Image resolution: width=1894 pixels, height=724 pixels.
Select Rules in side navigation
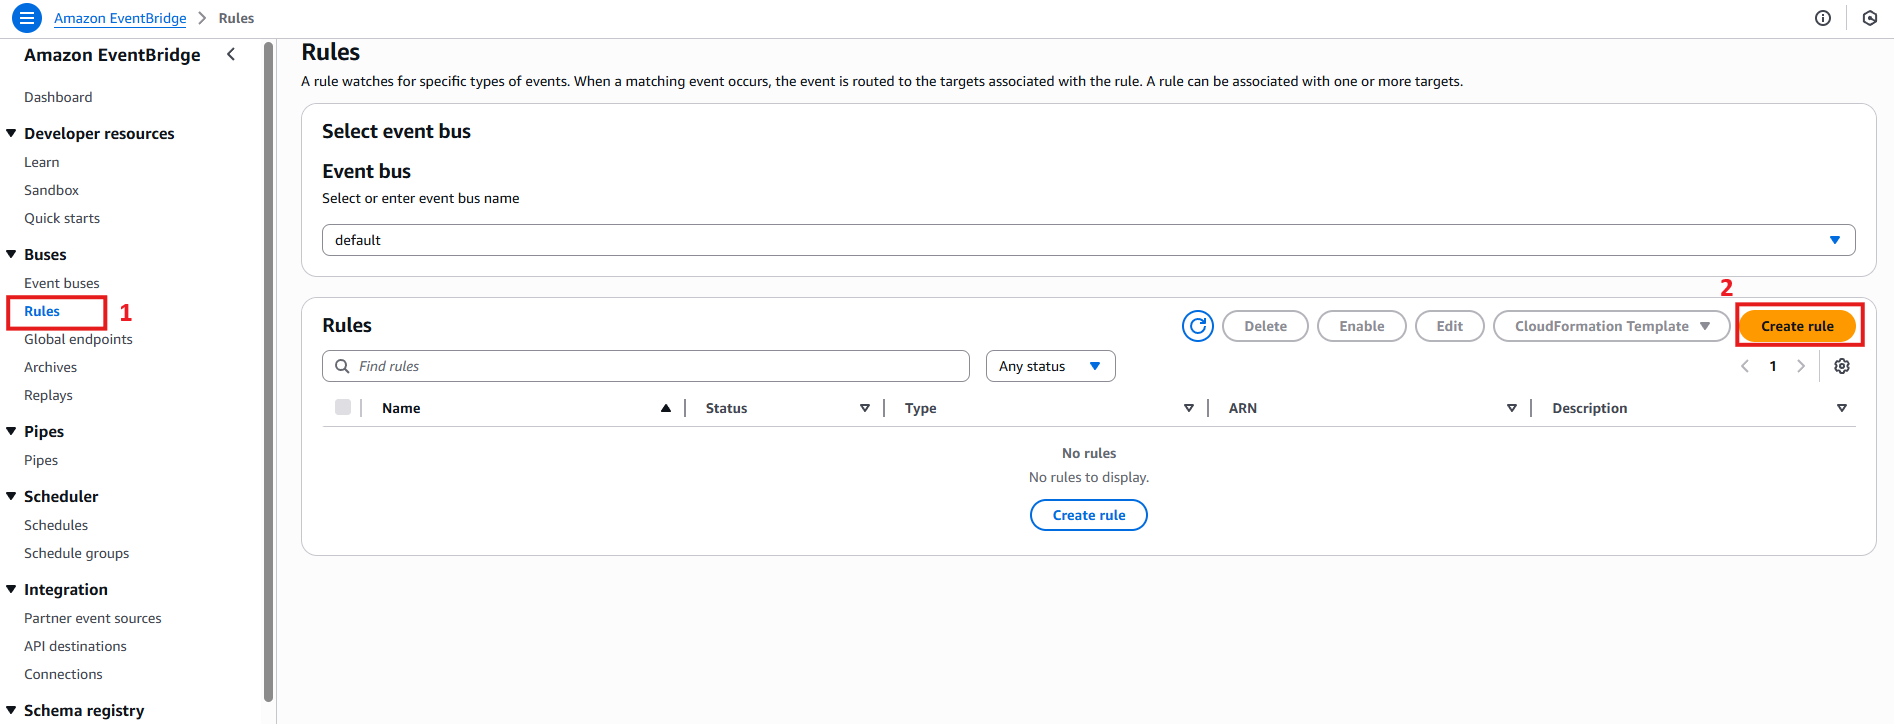pyautogui.click(x=42, y=311)
